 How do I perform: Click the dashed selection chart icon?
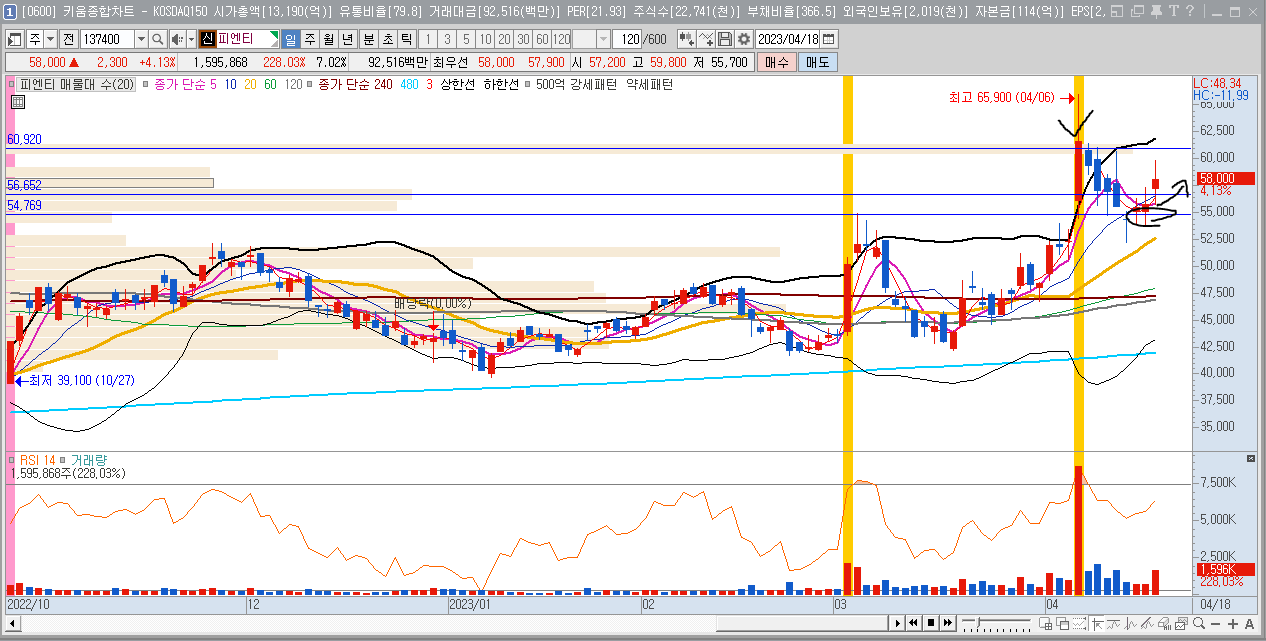coord(1079,624)
